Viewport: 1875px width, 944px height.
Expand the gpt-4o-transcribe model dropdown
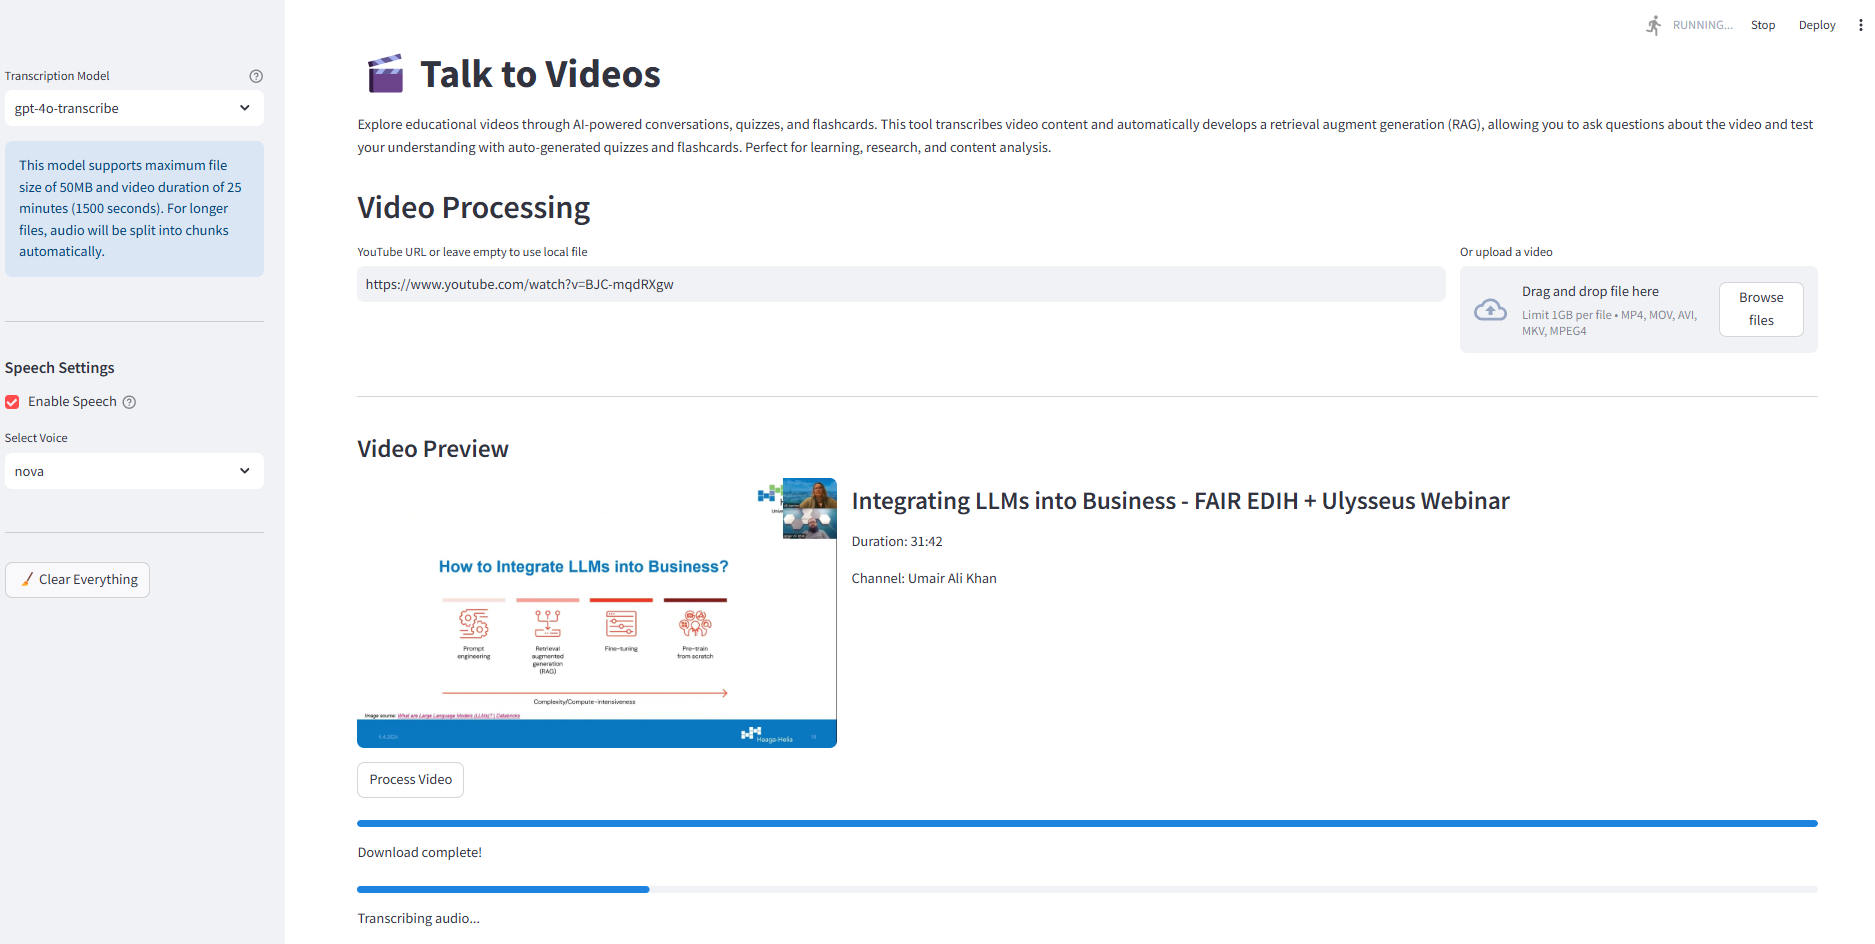(x=134, y=108)
